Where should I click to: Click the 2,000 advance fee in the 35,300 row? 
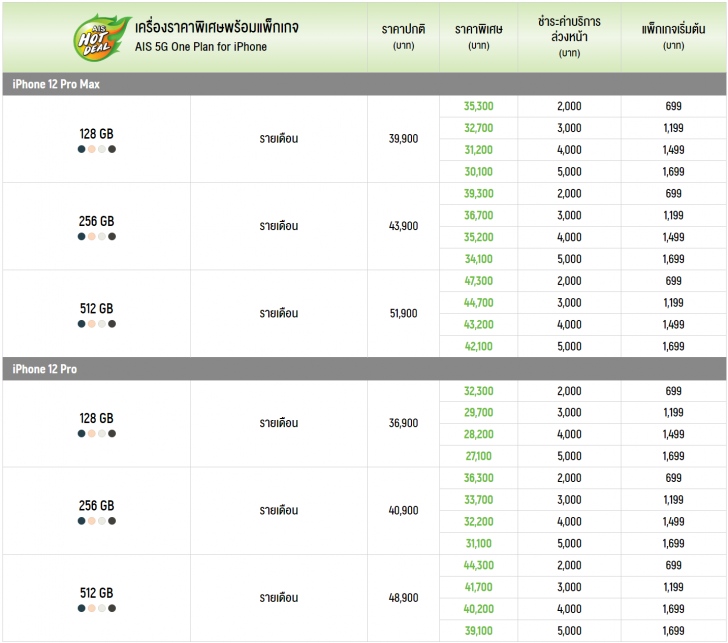pyautogui.click(x=569, y=106)
